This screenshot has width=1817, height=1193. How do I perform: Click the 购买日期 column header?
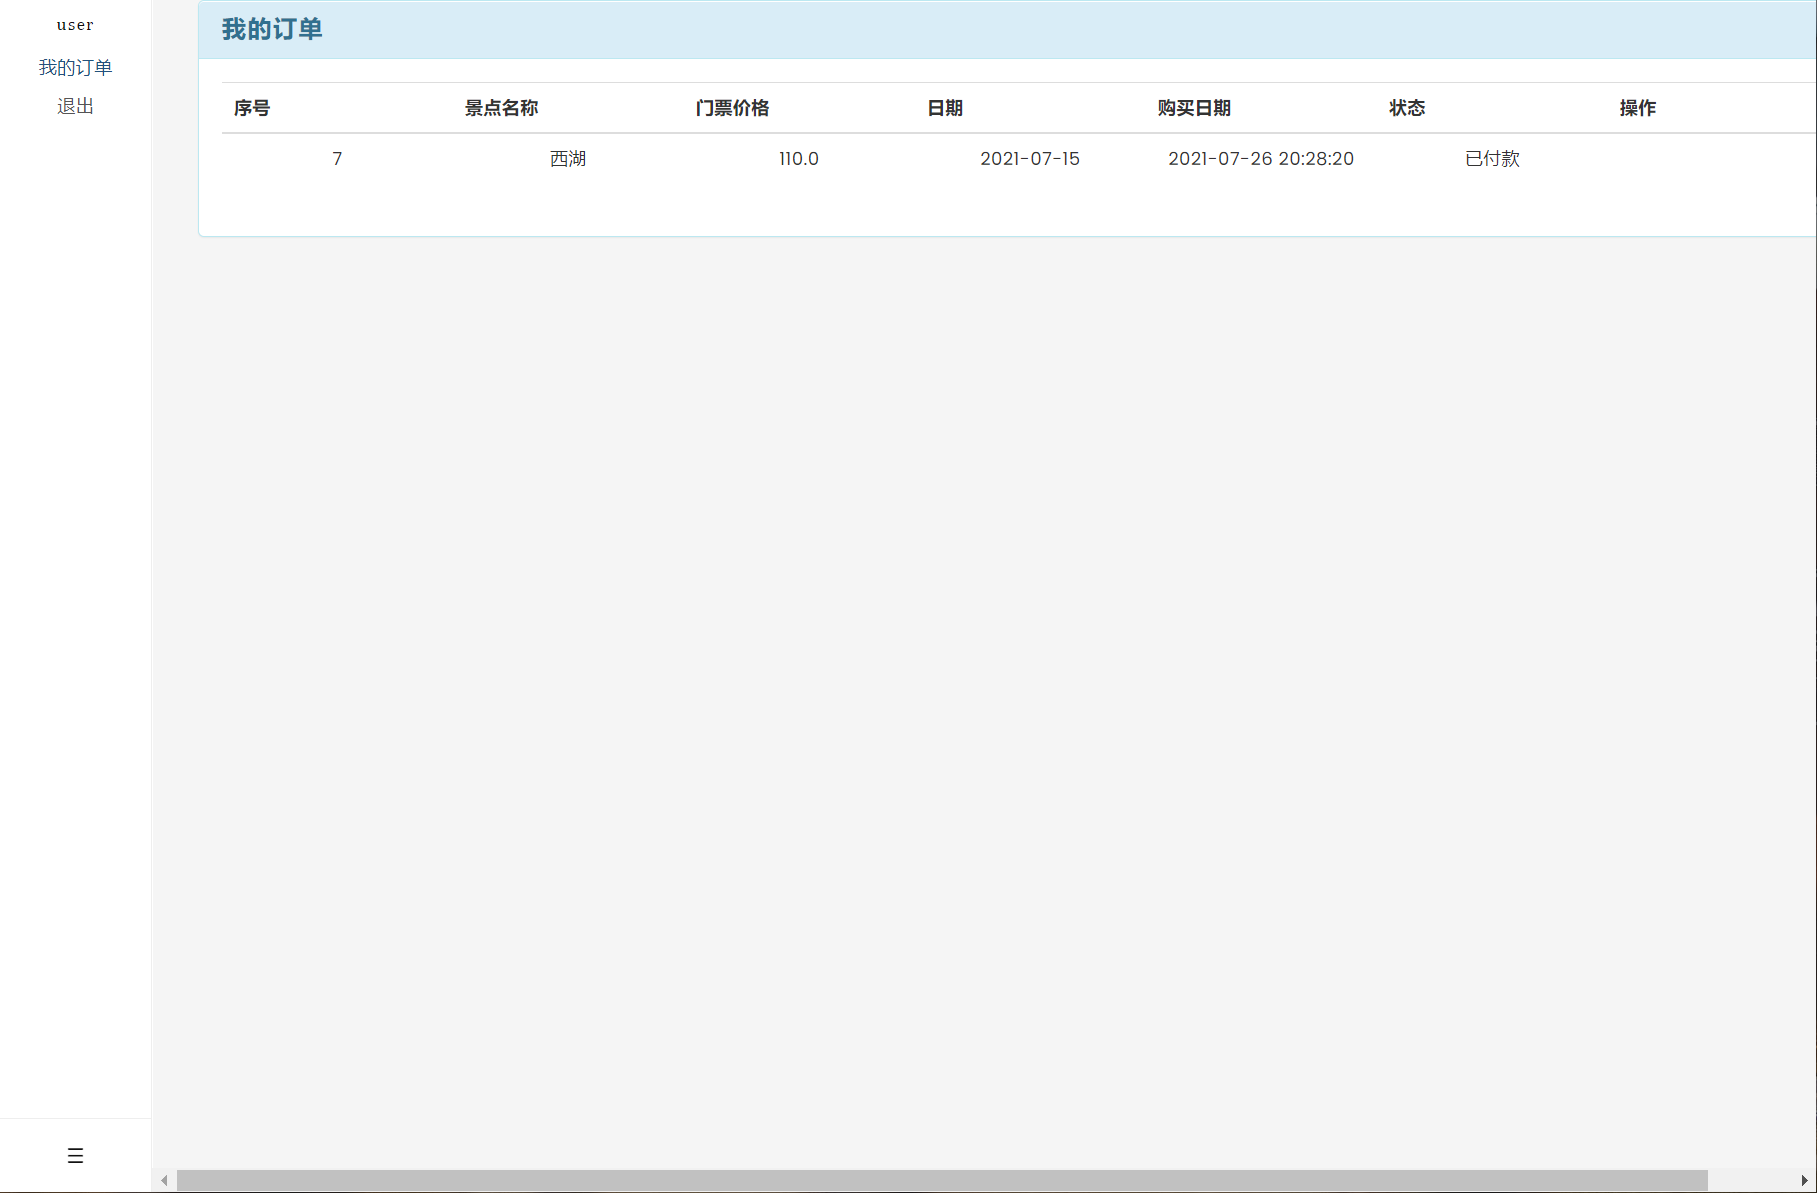click(1194, 108)
